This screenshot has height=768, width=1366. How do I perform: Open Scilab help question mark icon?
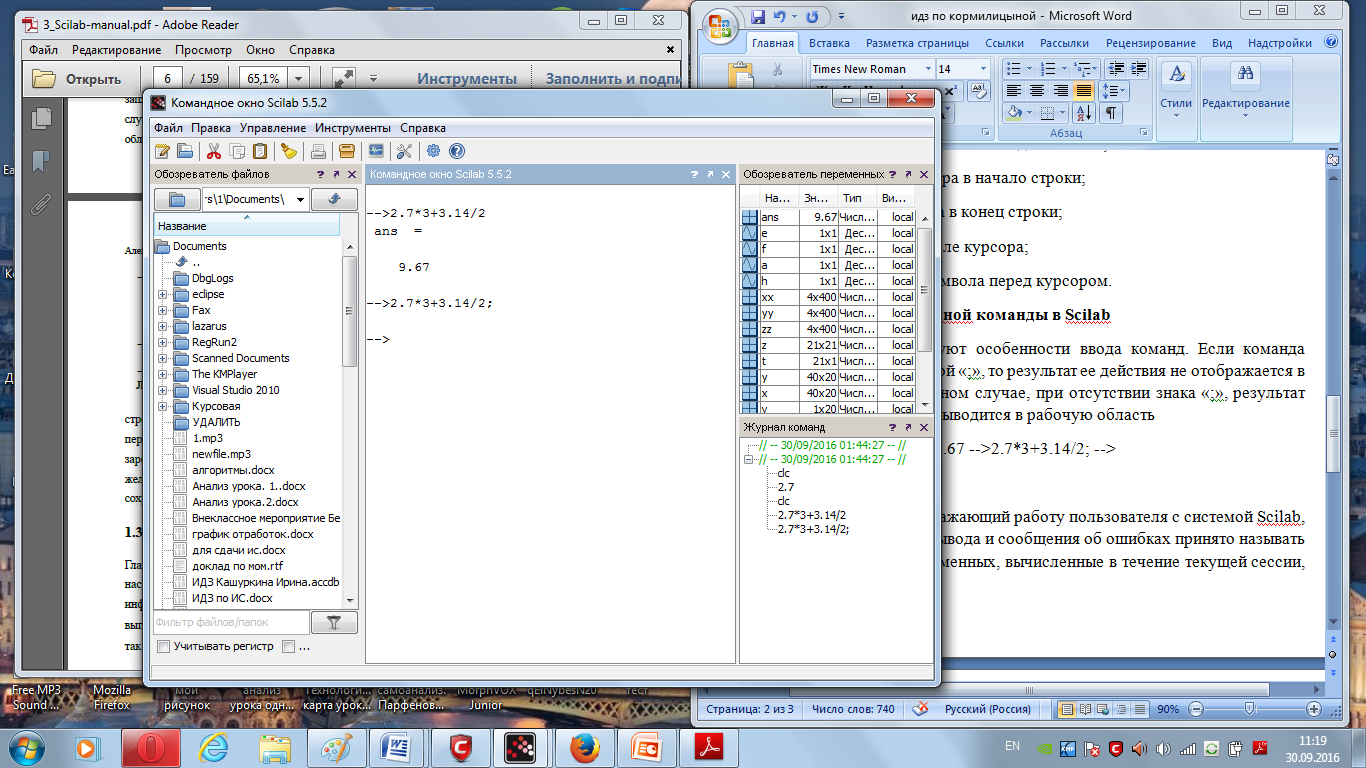(457, 152)
